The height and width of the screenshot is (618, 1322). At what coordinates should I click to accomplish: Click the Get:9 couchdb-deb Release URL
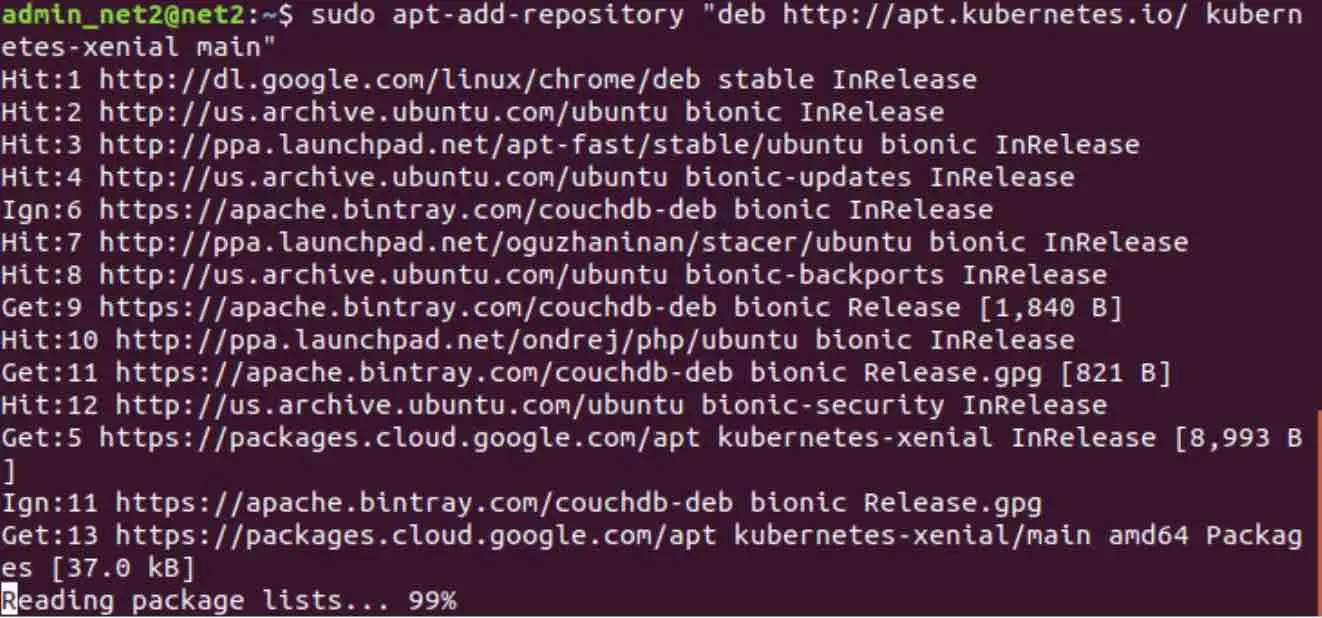point(408,307)
